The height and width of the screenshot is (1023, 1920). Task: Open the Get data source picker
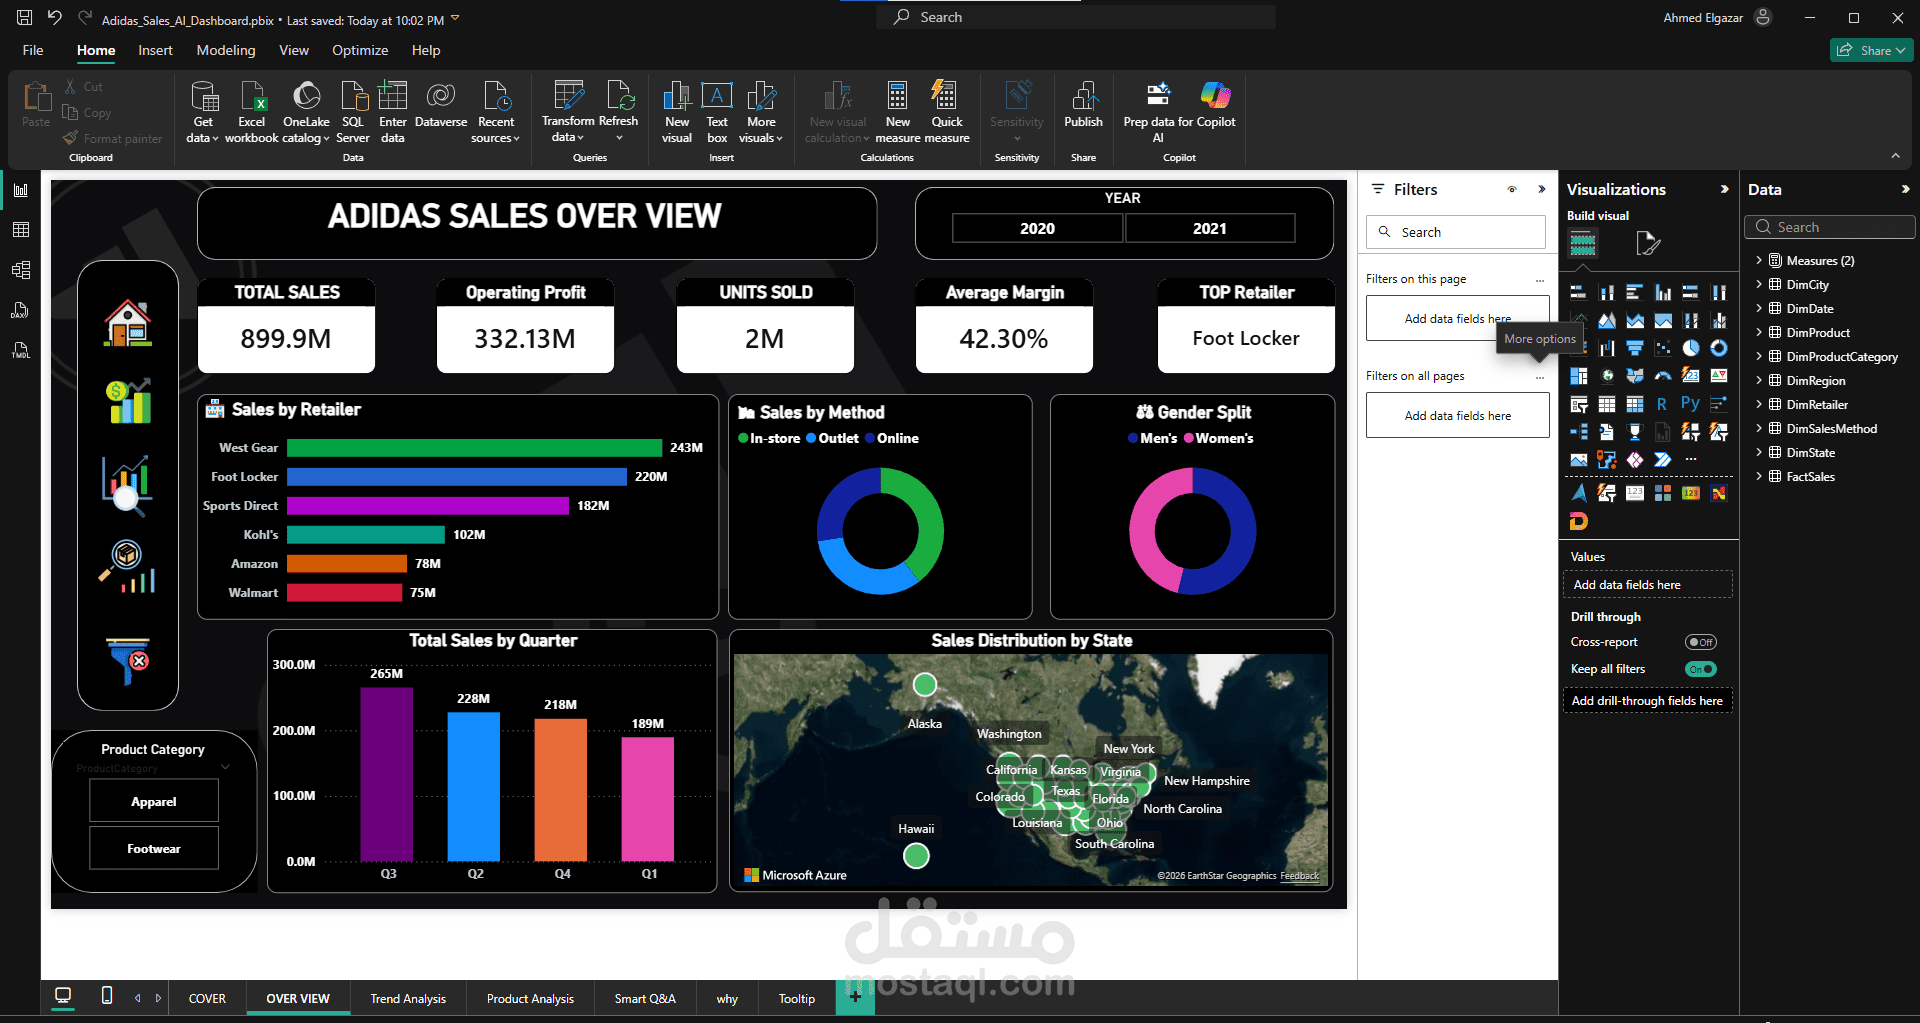[204, 112]
